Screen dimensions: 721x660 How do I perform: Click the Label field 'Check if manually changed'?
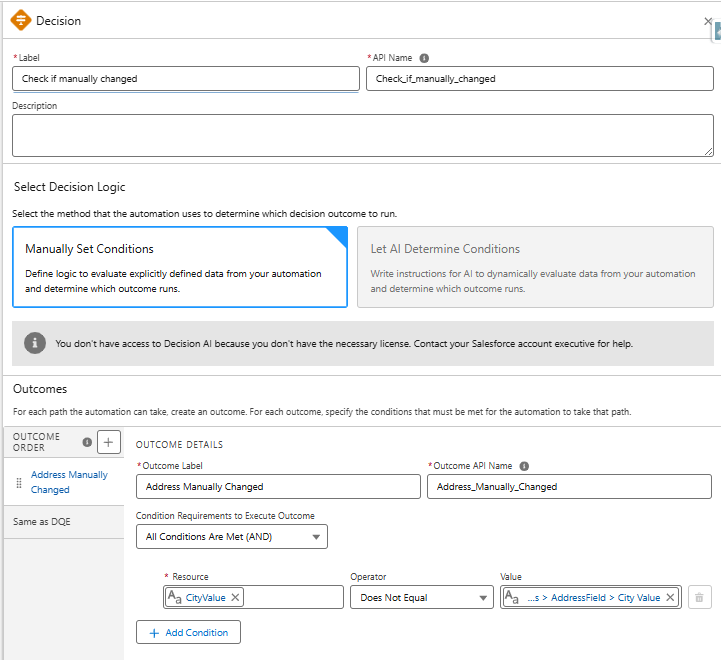186,79
